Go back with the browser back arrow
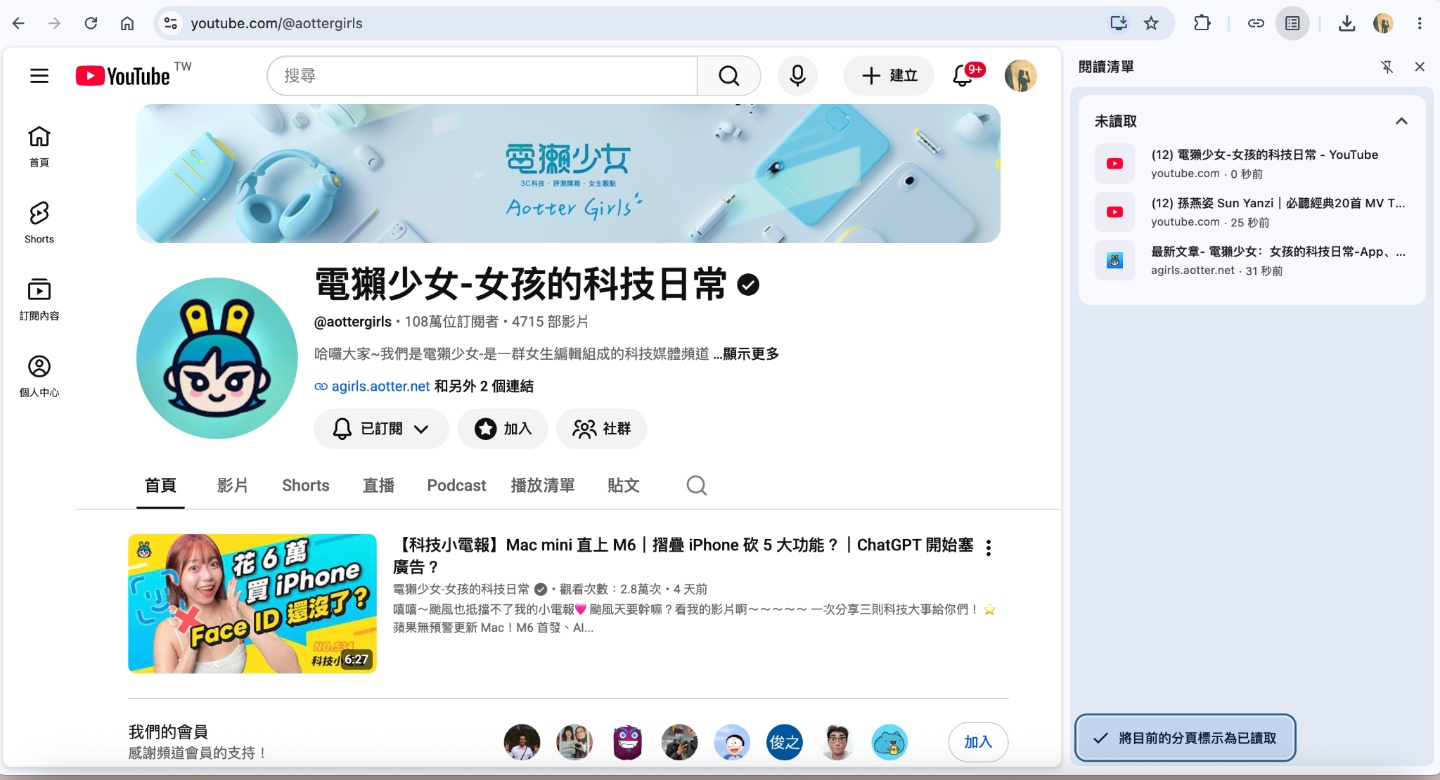The width and height of the screenshot is (1440, 780). [18, 23]
